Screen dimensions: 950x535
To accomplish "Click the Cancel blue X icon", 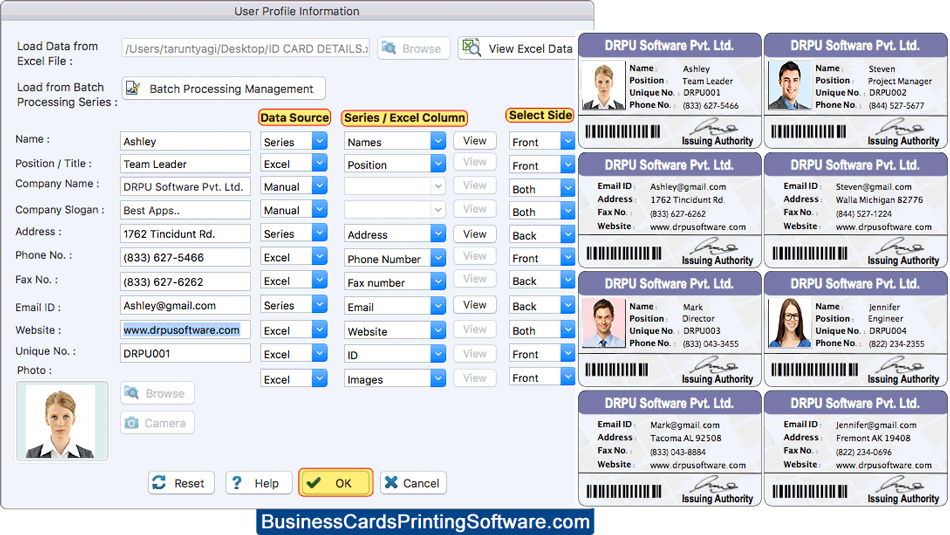I will point(391,482).
